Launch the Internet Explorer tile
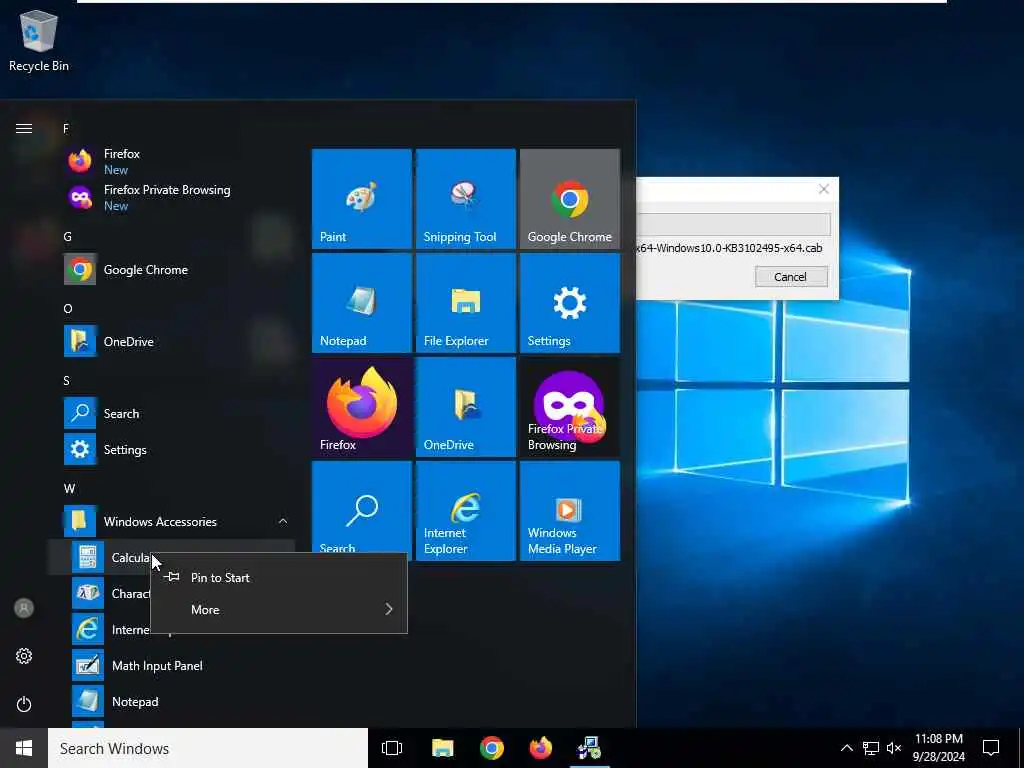Screen dimensions: 1024x768 click(466, 511)
